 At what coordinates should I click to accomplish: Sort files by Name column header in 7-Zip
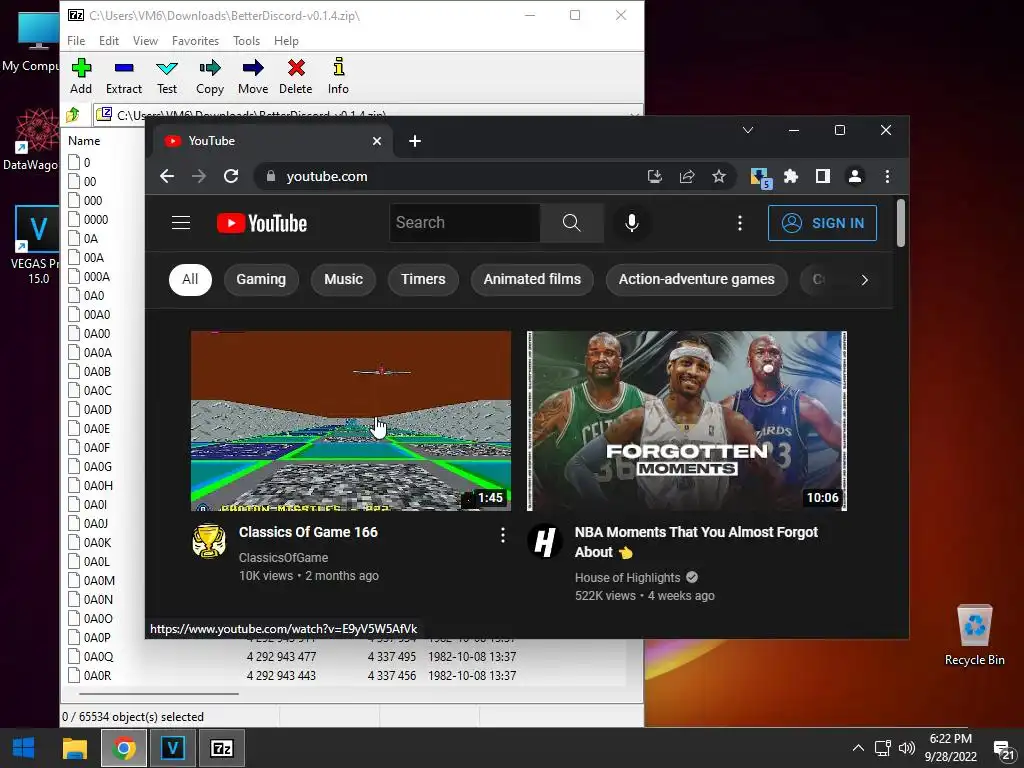pyautogui.click(x=84, y=140)
